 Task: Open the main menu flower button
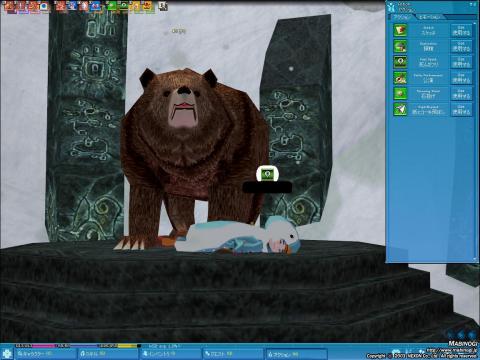[6, 354]
